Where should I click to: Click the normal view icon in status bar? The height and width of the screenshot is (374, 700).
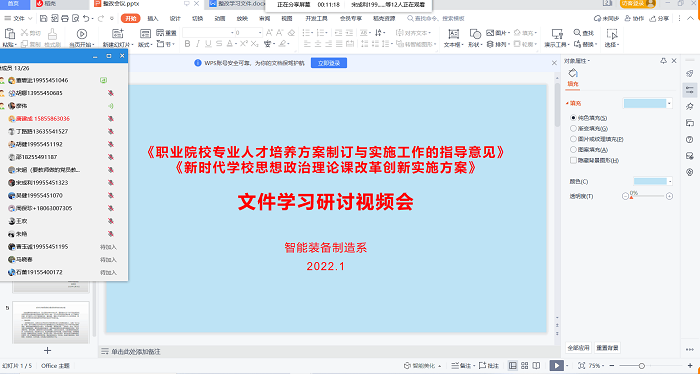click(x=513, y=366)
